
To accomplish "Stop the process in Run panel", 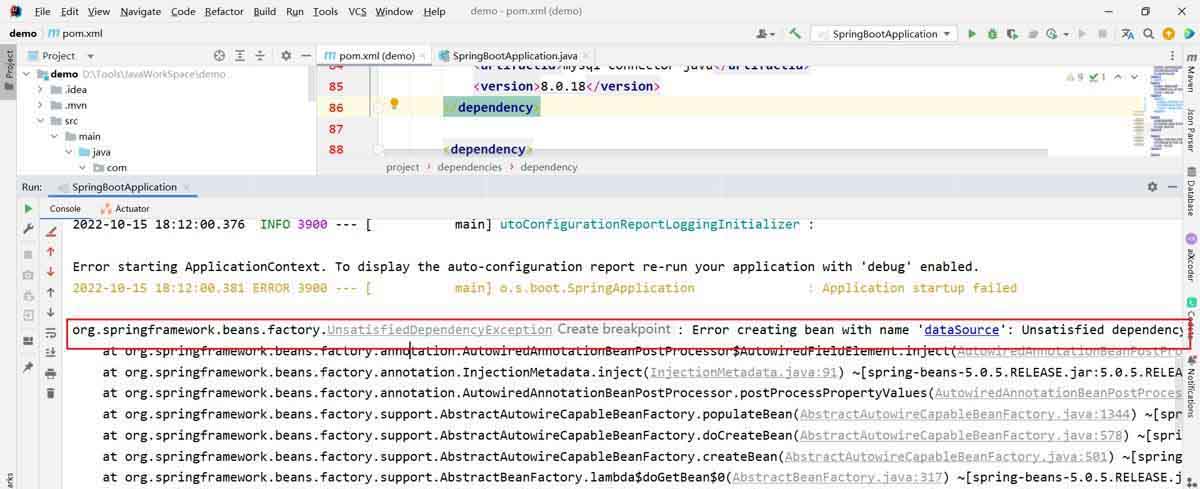I will (x=28, y=254).
